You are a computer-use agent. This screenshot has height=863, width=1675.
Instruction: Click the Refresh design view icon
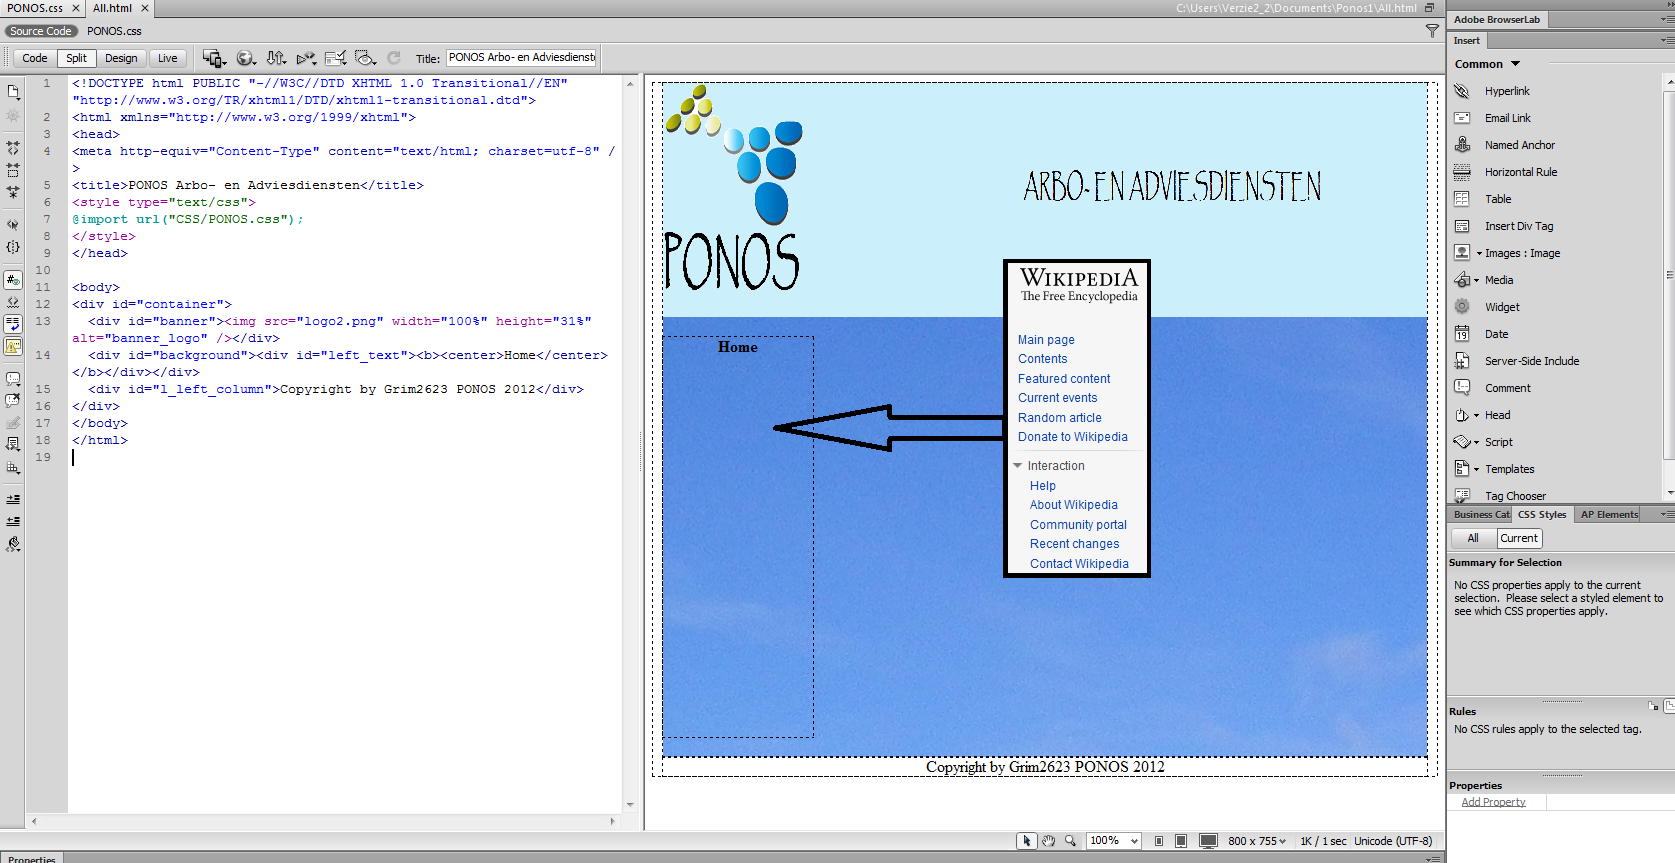coord(394,58)
